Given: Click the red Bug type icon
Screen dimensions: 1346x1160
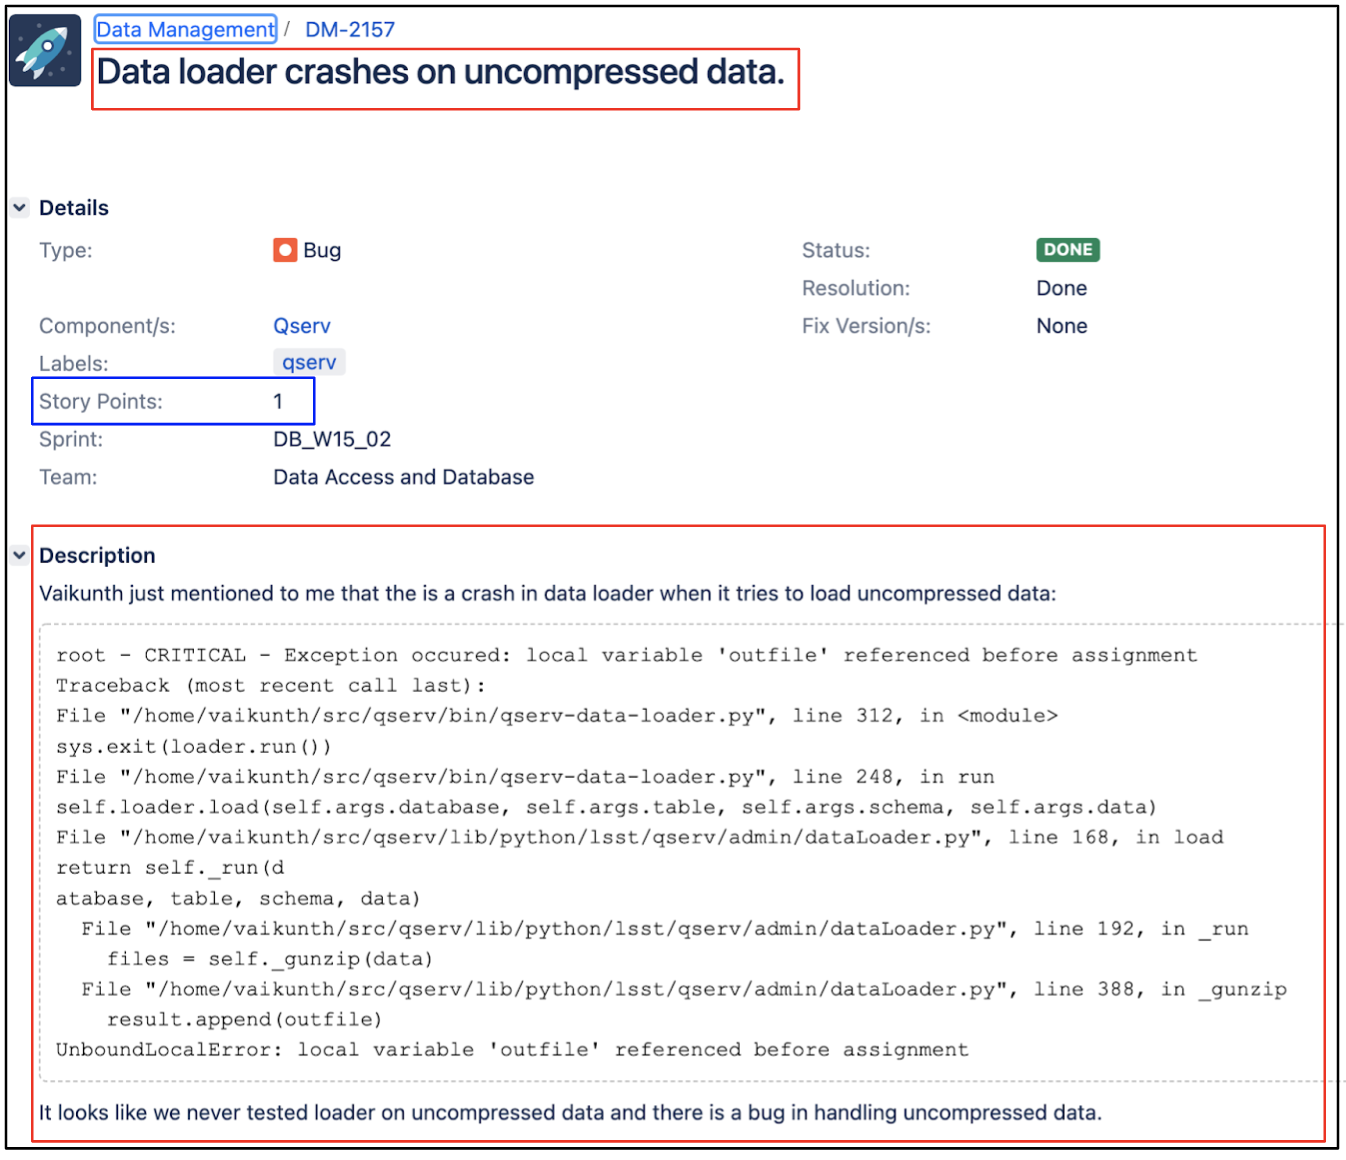Looking at the screenshot, I should [x=285, y=250].
